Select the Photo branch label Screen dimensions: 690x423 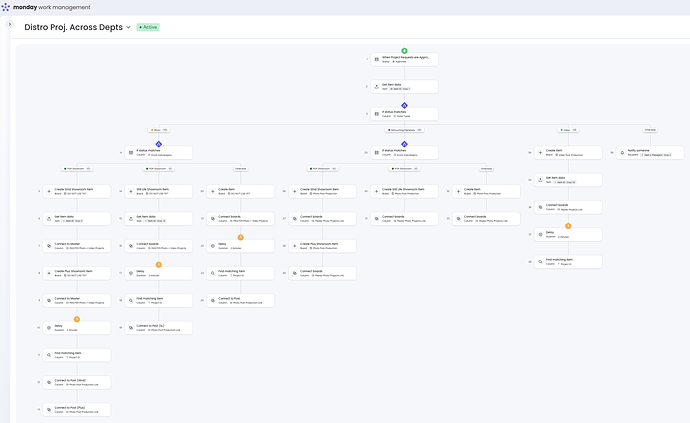pyautogui.click(x=159, y=130)
